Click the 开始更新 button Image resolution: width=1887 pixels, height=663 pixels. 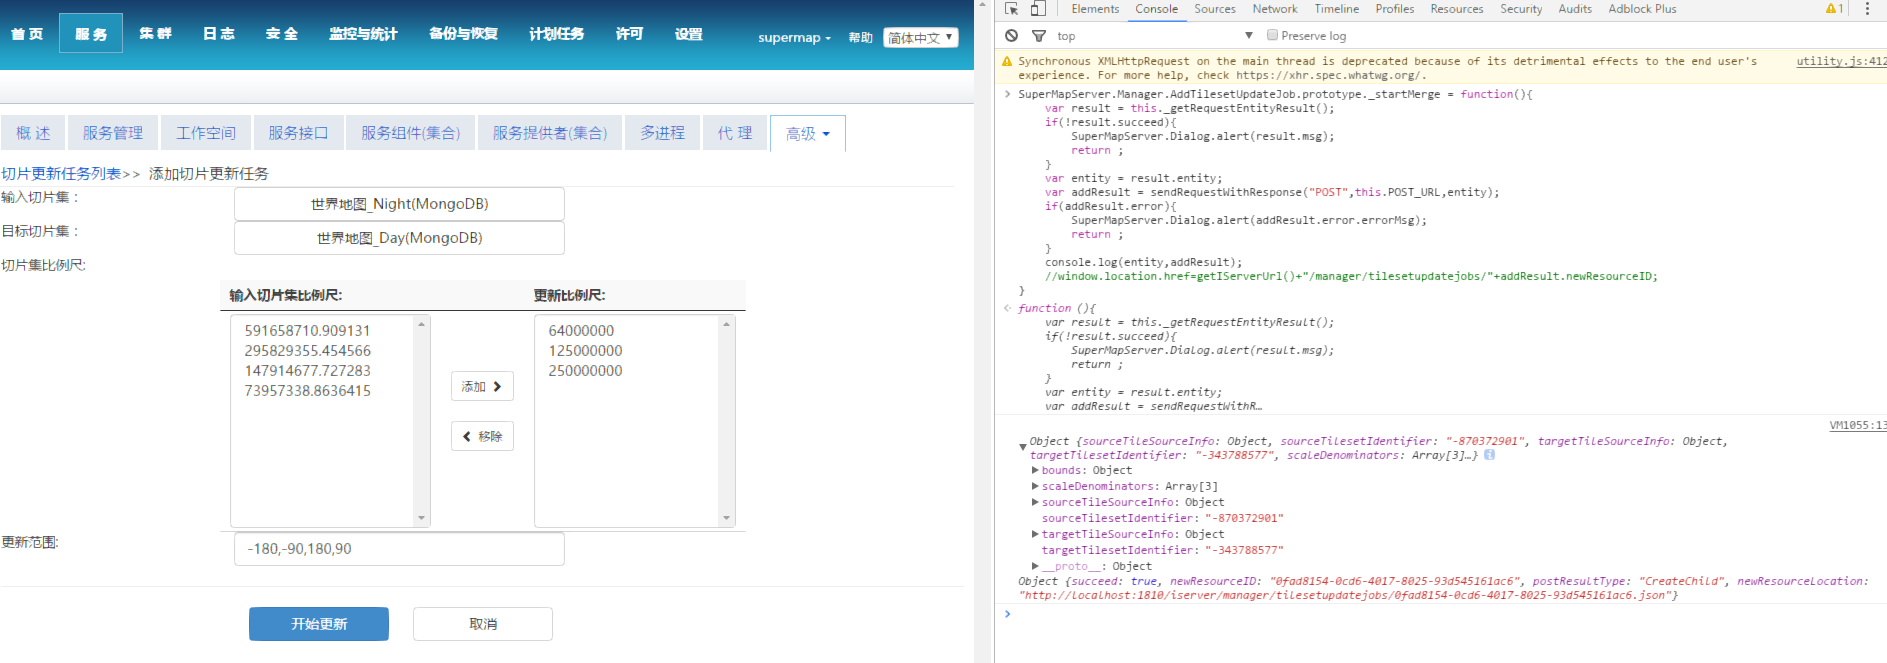point(319,624)
